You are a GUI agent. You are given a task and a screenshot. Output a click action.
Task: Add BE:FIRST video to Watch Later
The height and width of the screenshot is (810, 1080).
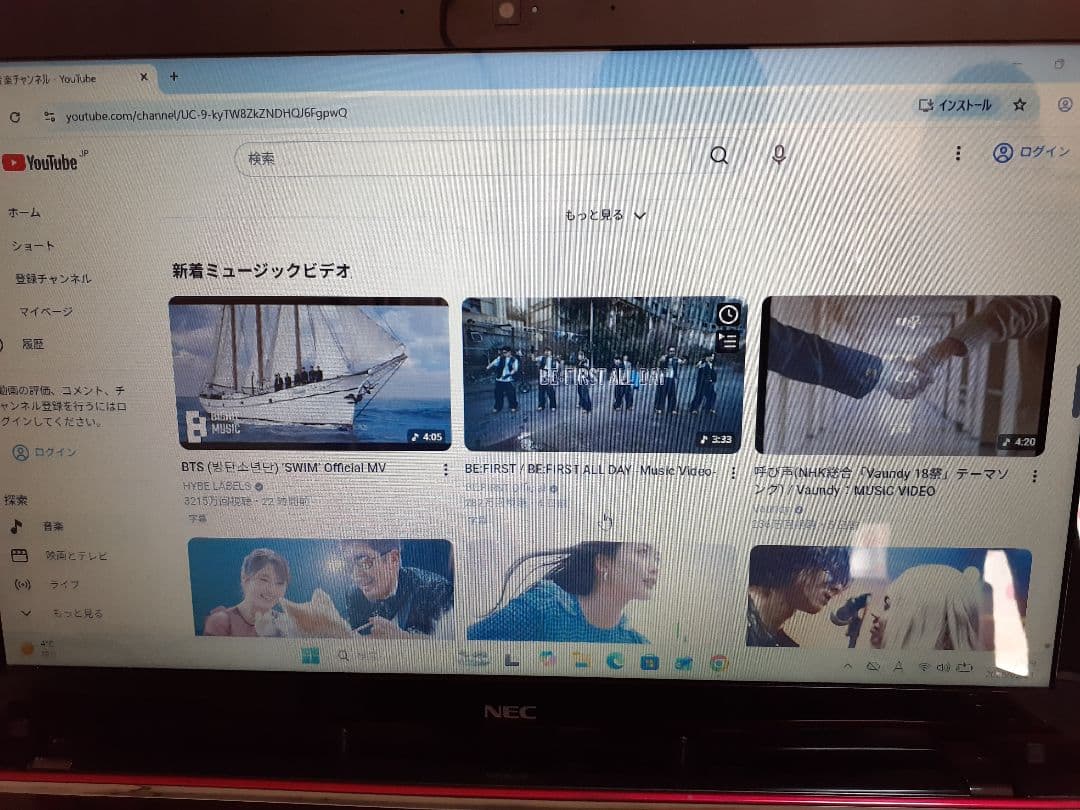[x=728, y=315]
